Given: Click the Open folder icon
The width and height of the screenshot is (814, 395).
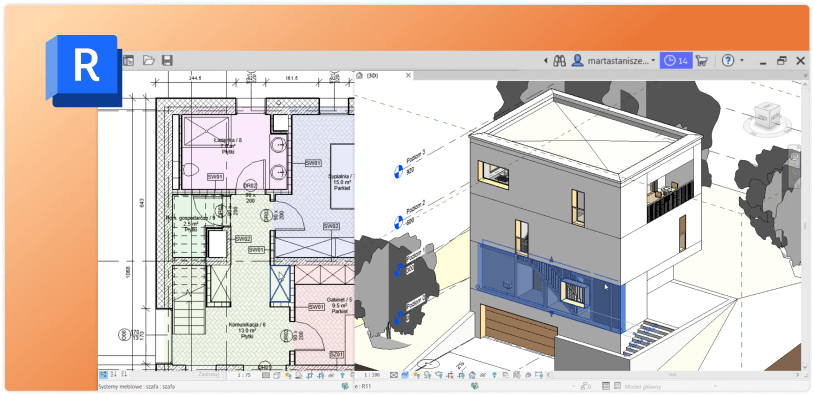Looking at the screenshot, I should click(148, 61).
